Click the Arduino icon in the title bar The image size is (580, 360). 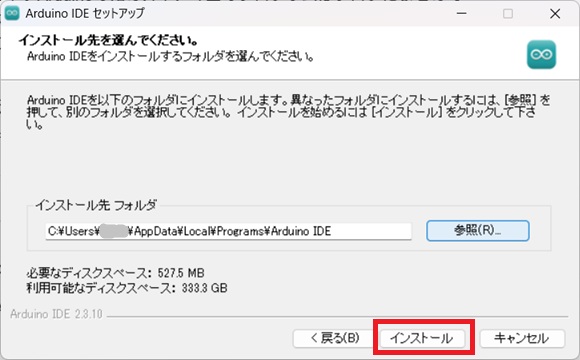12,13
